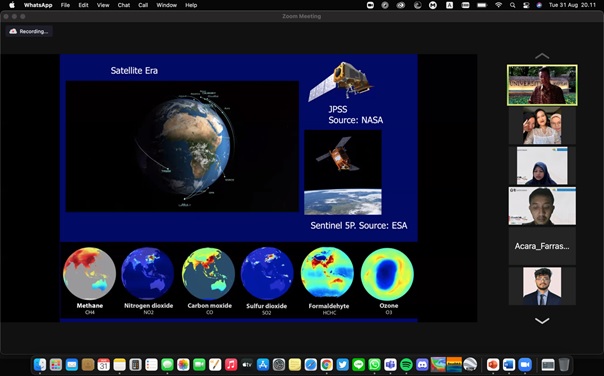Open the File menu
604x376 pixels.
point(65,5)
